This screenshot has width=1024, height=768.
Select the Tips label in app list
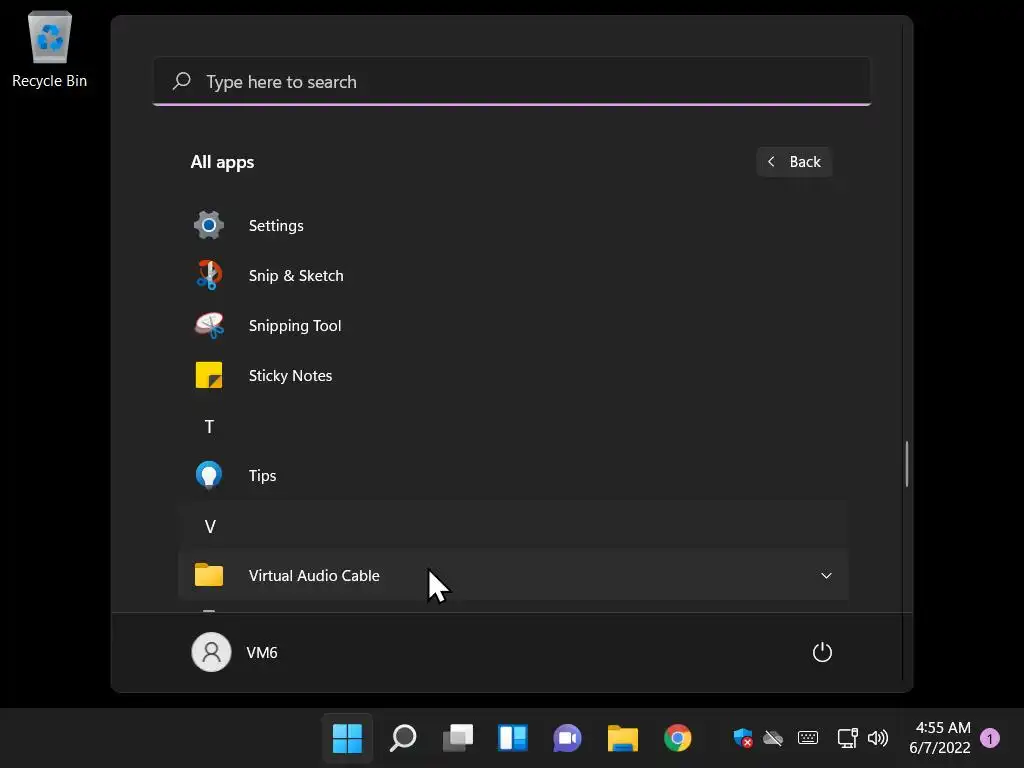coord(263,475)
